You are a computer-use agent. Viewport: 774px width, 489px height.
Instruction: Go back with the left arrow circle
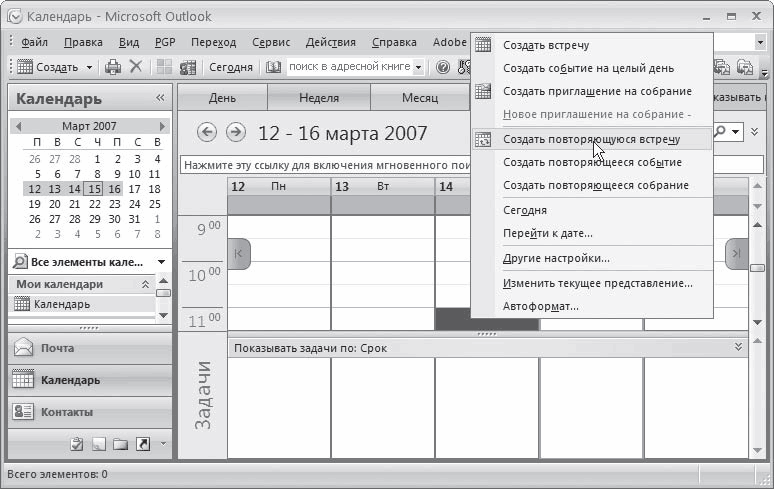pos(206,132)
